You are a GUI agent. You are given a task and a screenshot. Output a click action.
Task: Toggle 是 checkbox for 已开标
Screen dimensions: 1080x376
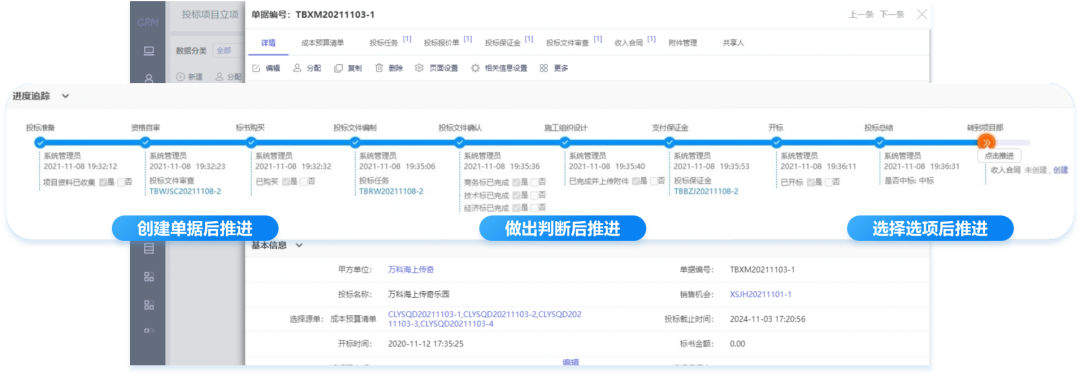pos(810,181)
